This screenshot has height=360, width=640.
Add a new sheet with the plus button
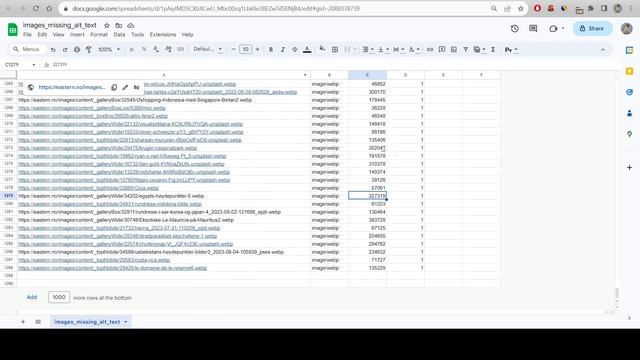[23, 322]
